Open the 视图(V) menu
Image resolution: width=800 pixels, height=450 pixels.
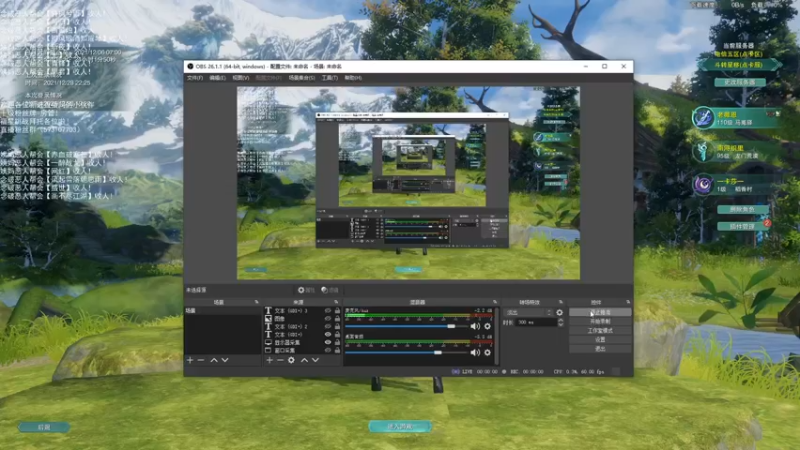[241, 78]
